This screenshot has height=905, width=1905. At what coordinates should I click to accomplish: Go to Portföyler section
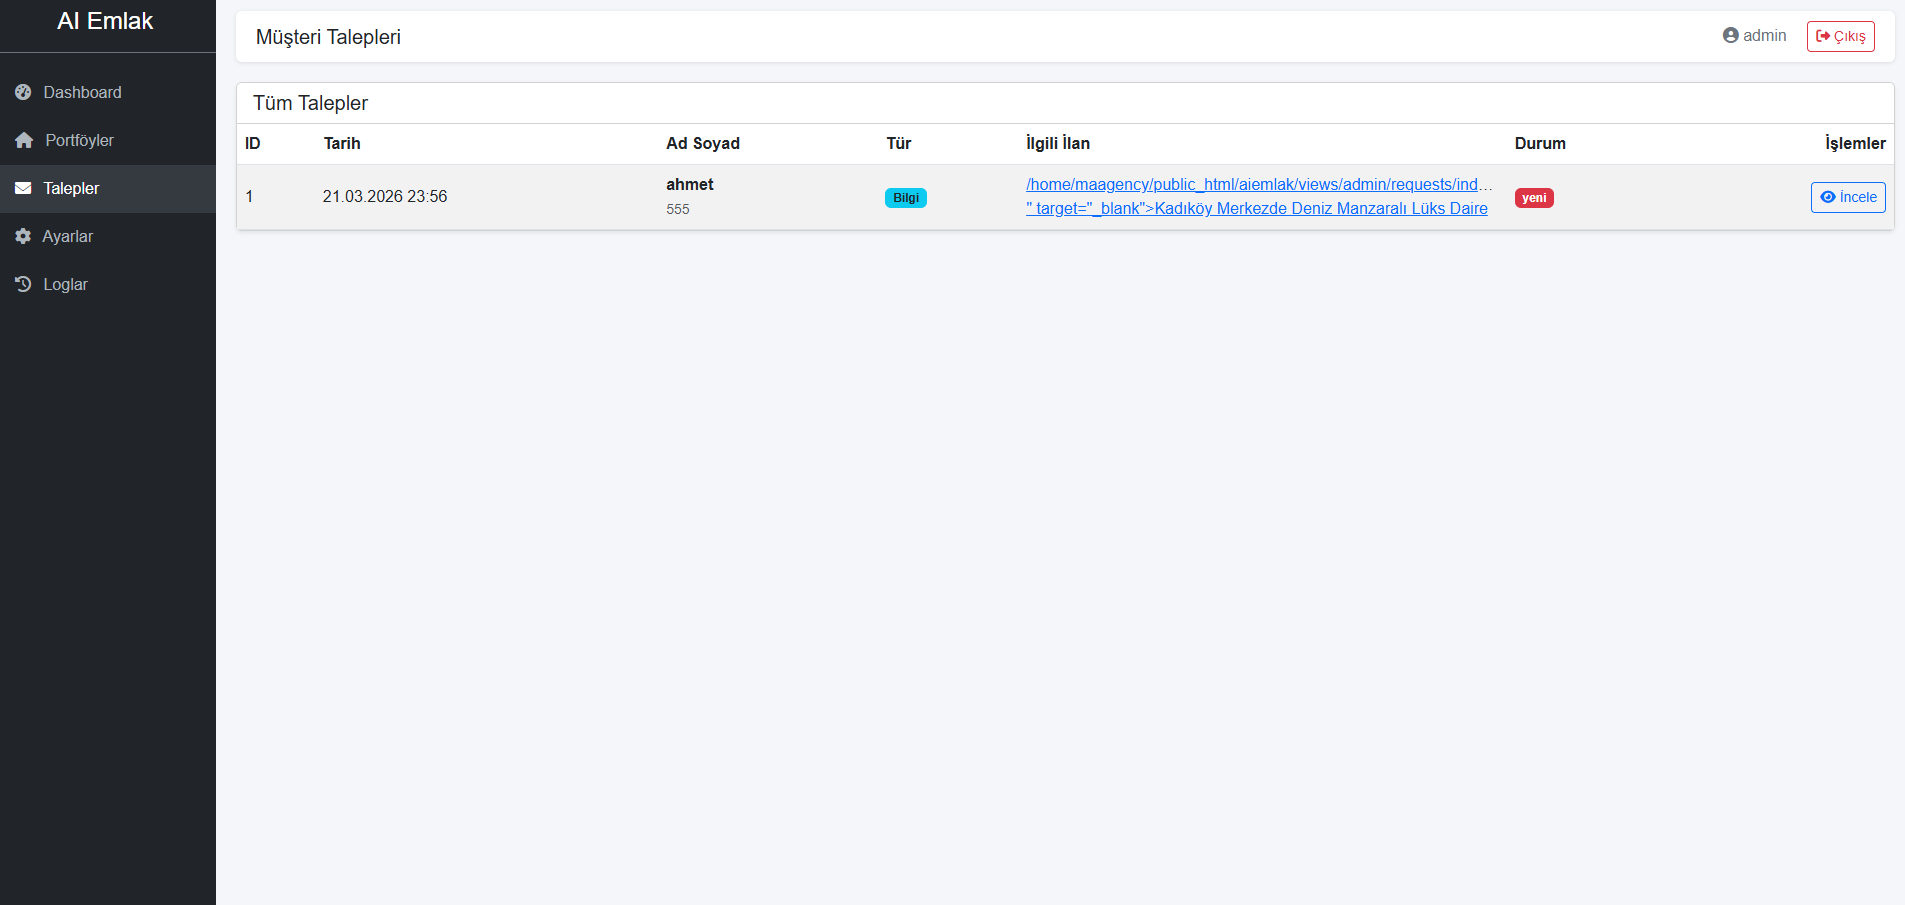coord(108,140)
